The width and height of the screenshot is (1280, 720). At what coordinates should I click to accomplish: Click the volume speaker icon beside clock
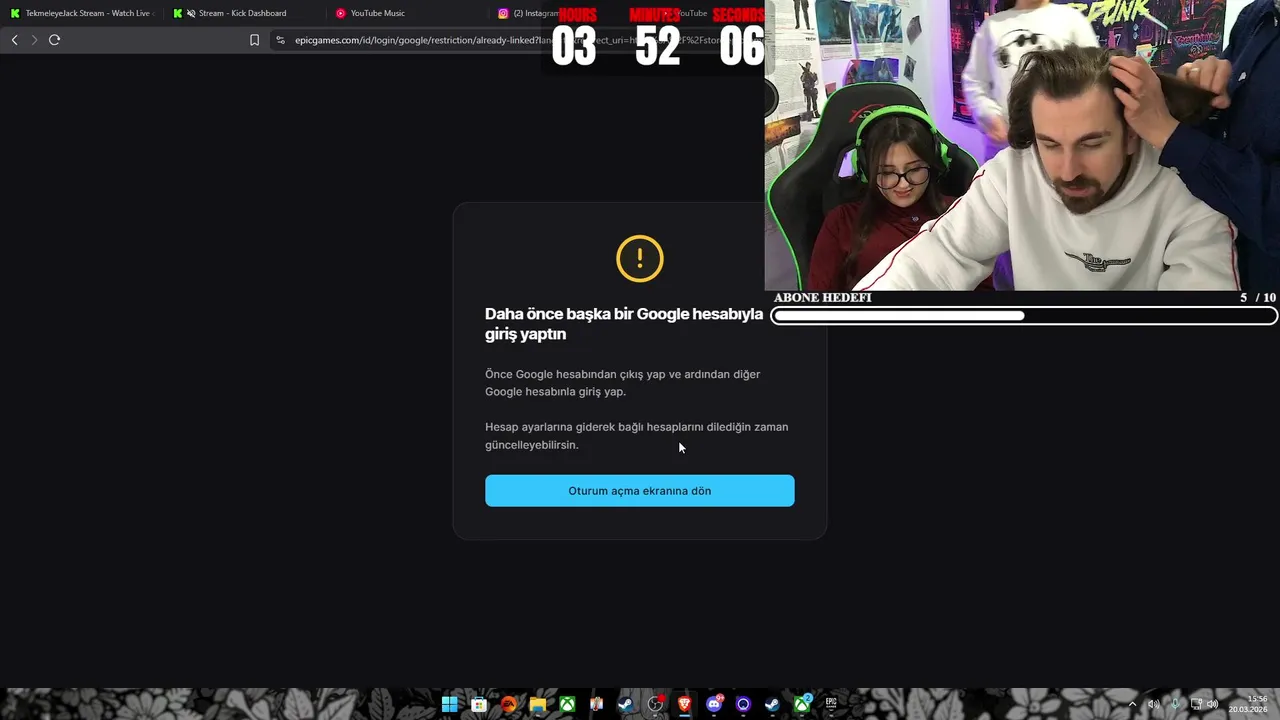(1212, 704)
